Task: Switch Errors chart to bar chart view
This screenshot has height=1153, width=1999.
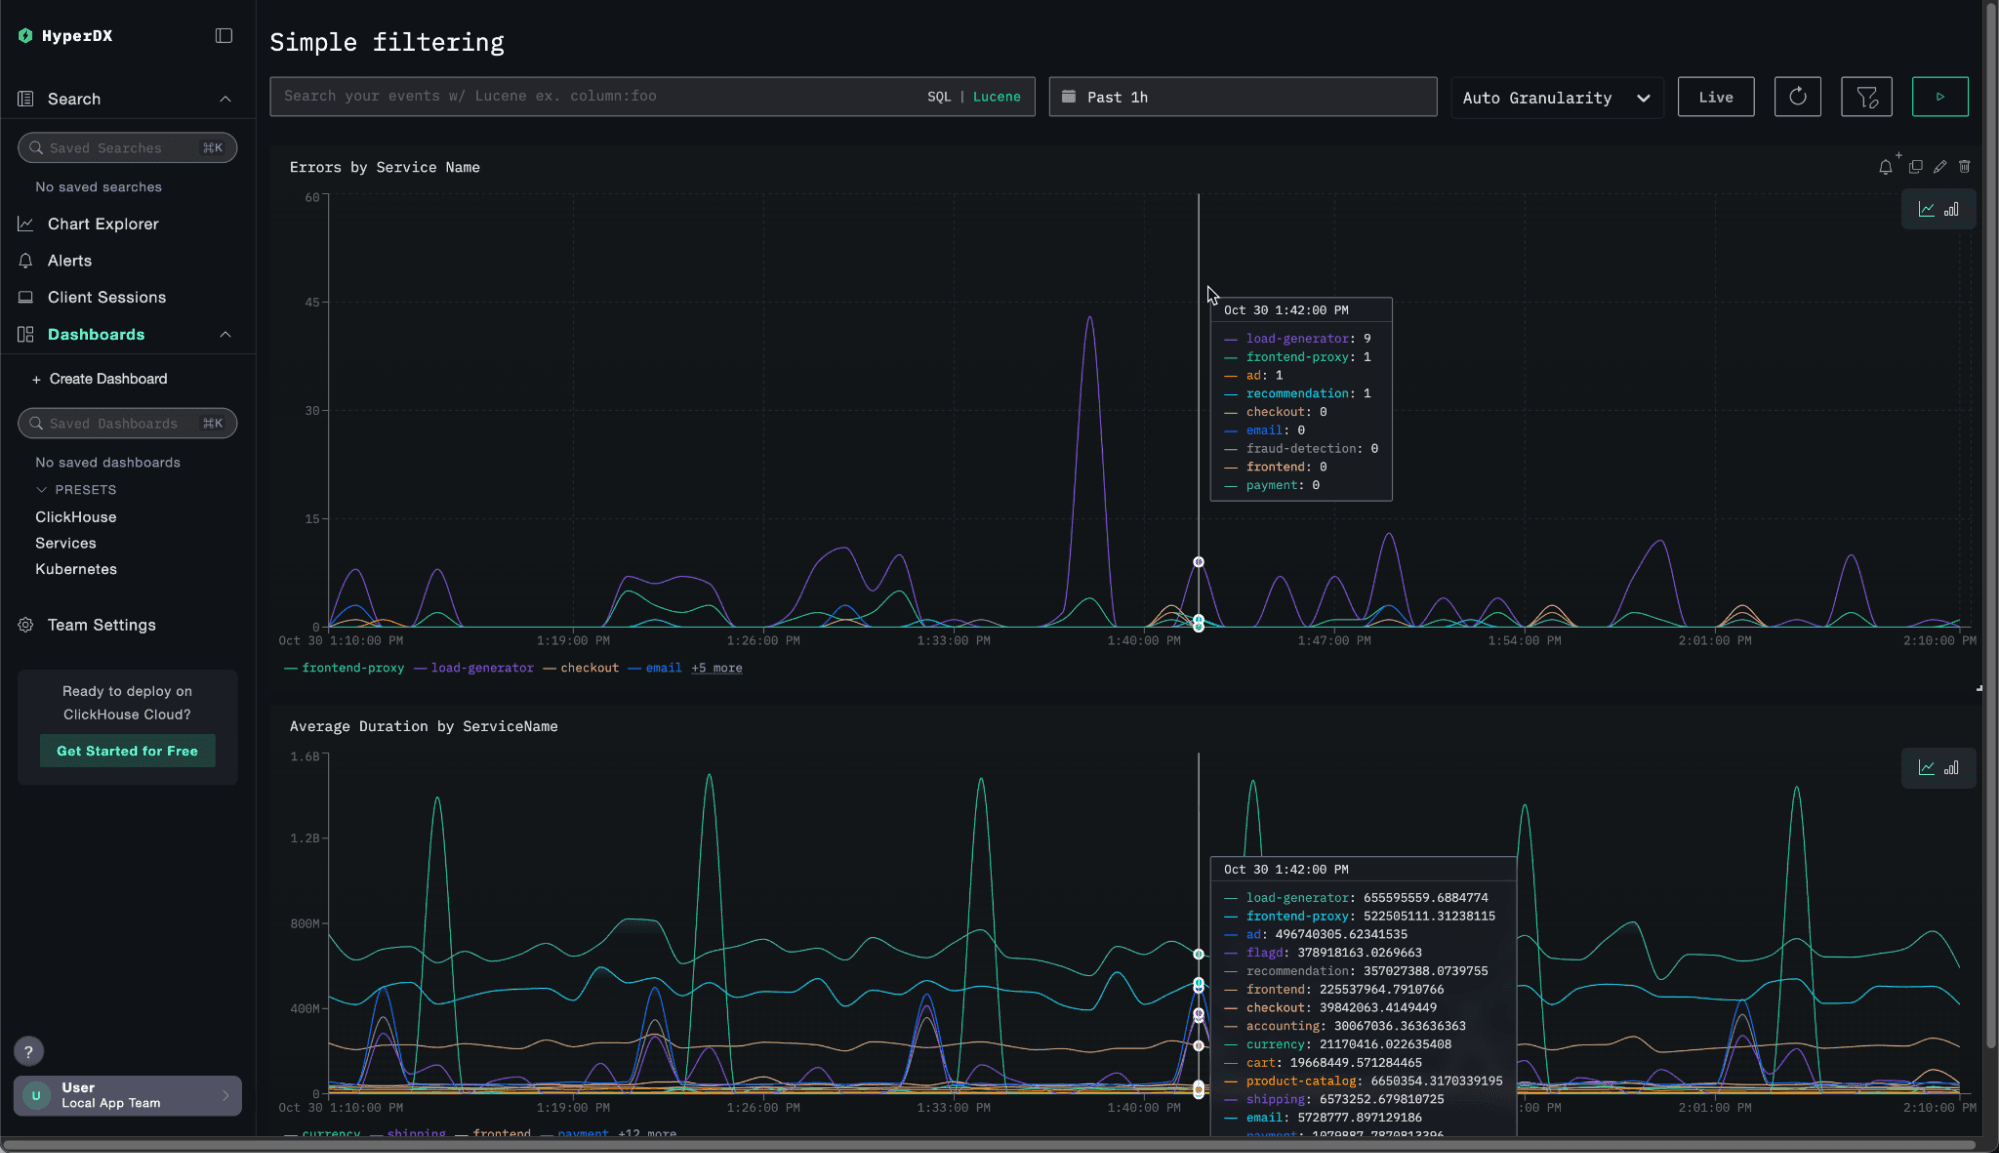Action: pyautogui.click(x=1953, y=209)
